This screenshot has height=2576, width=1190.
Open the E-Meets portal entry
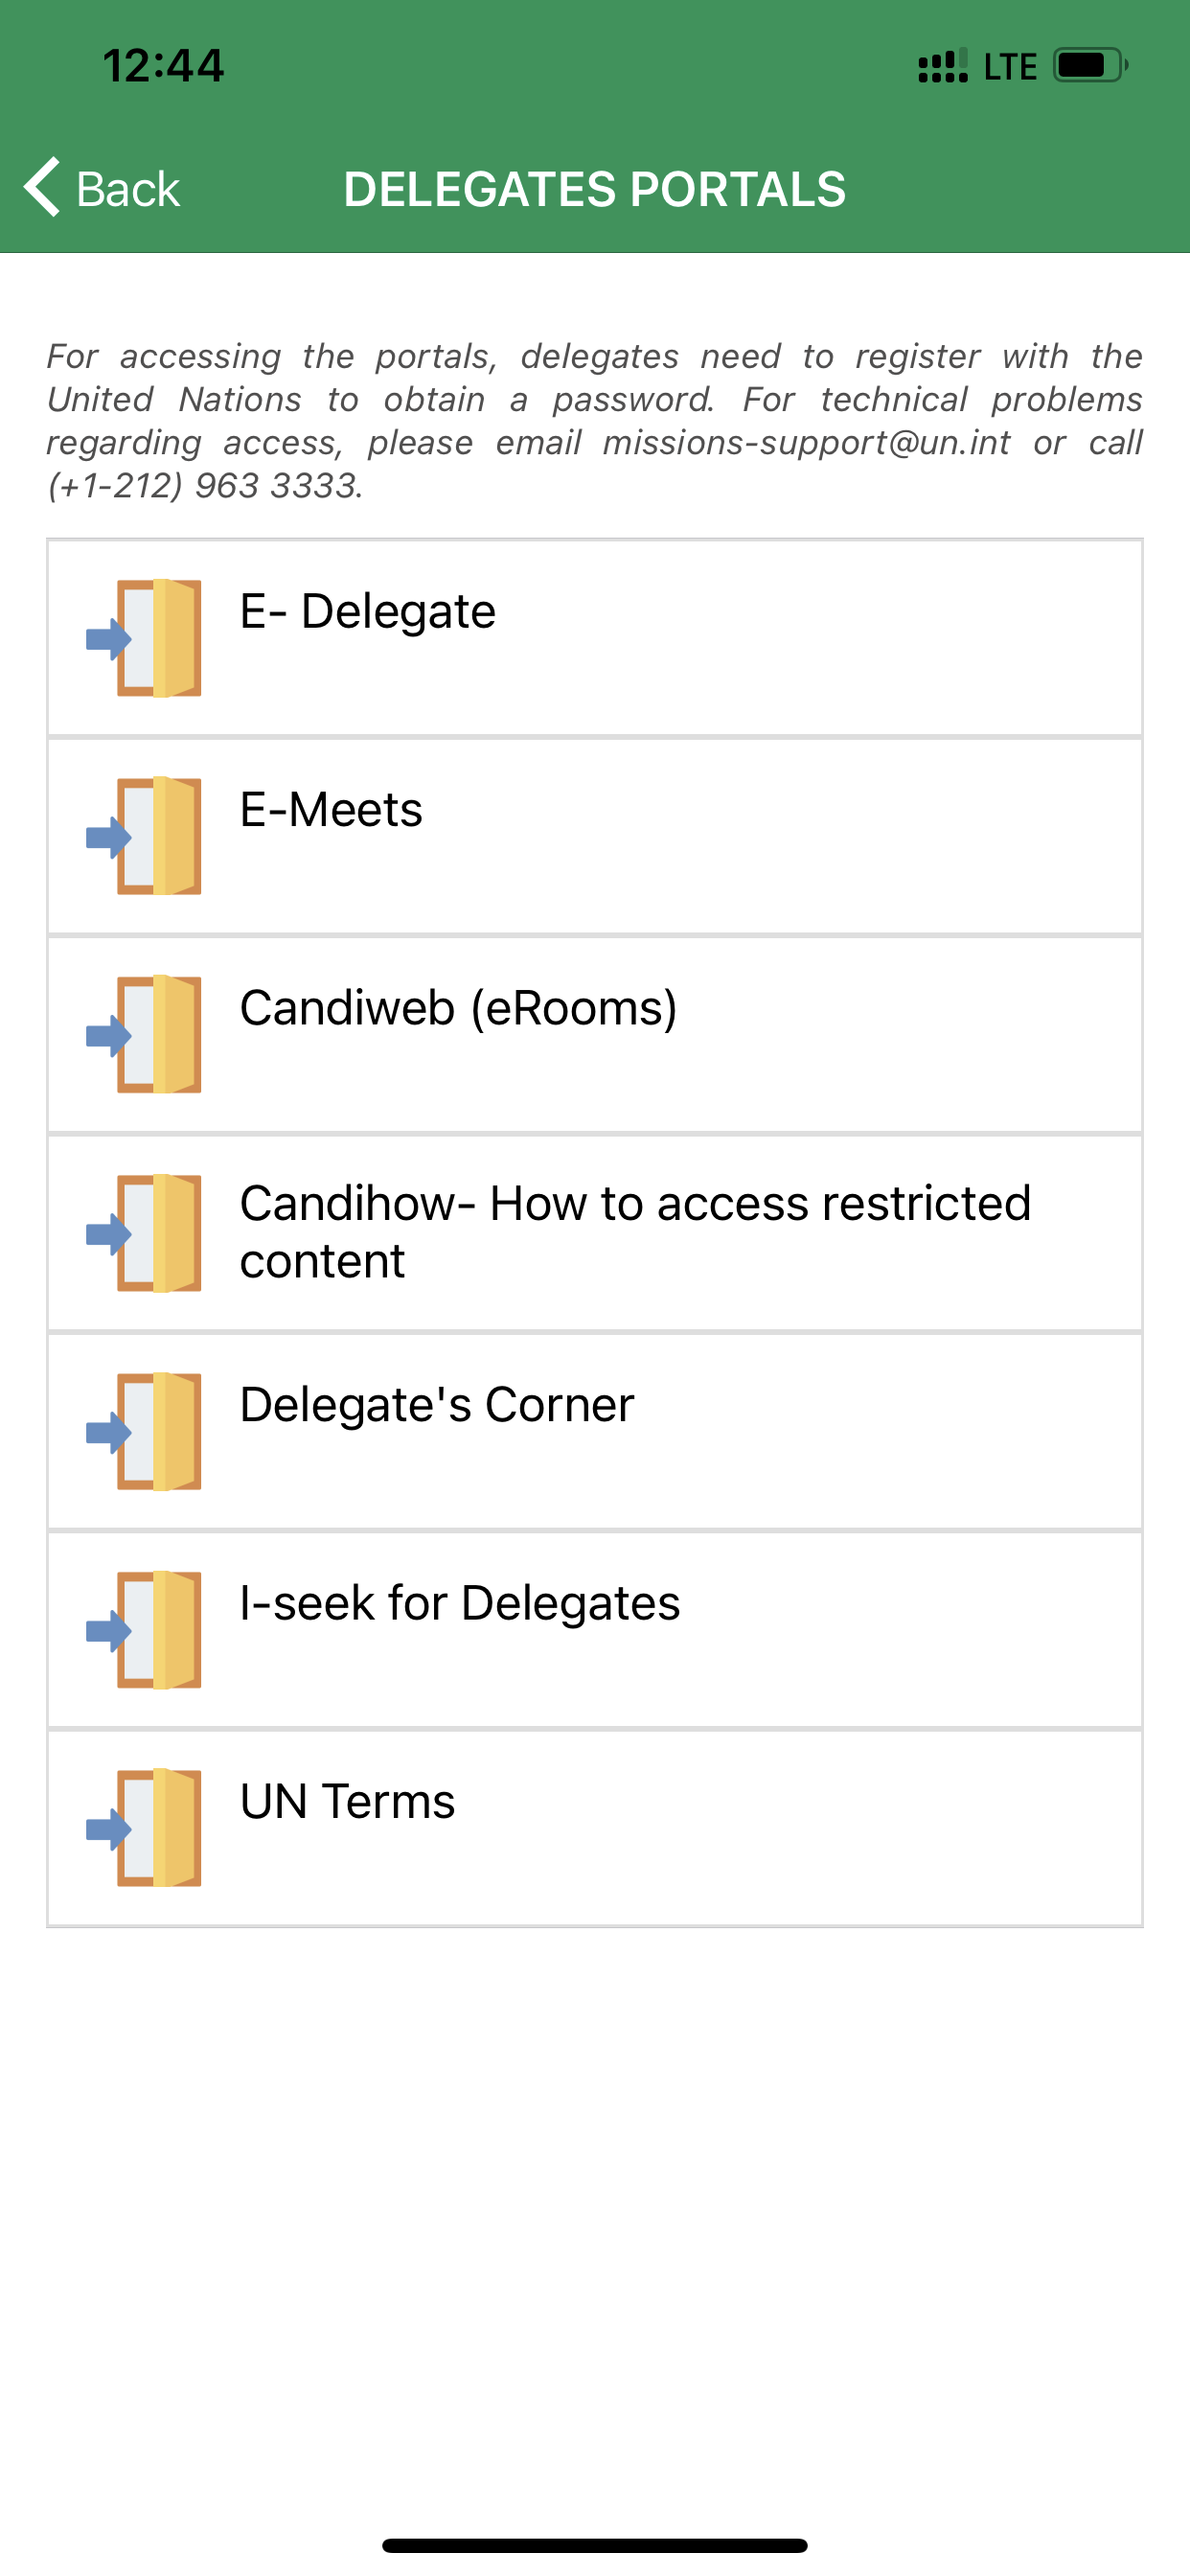(331, 810)
